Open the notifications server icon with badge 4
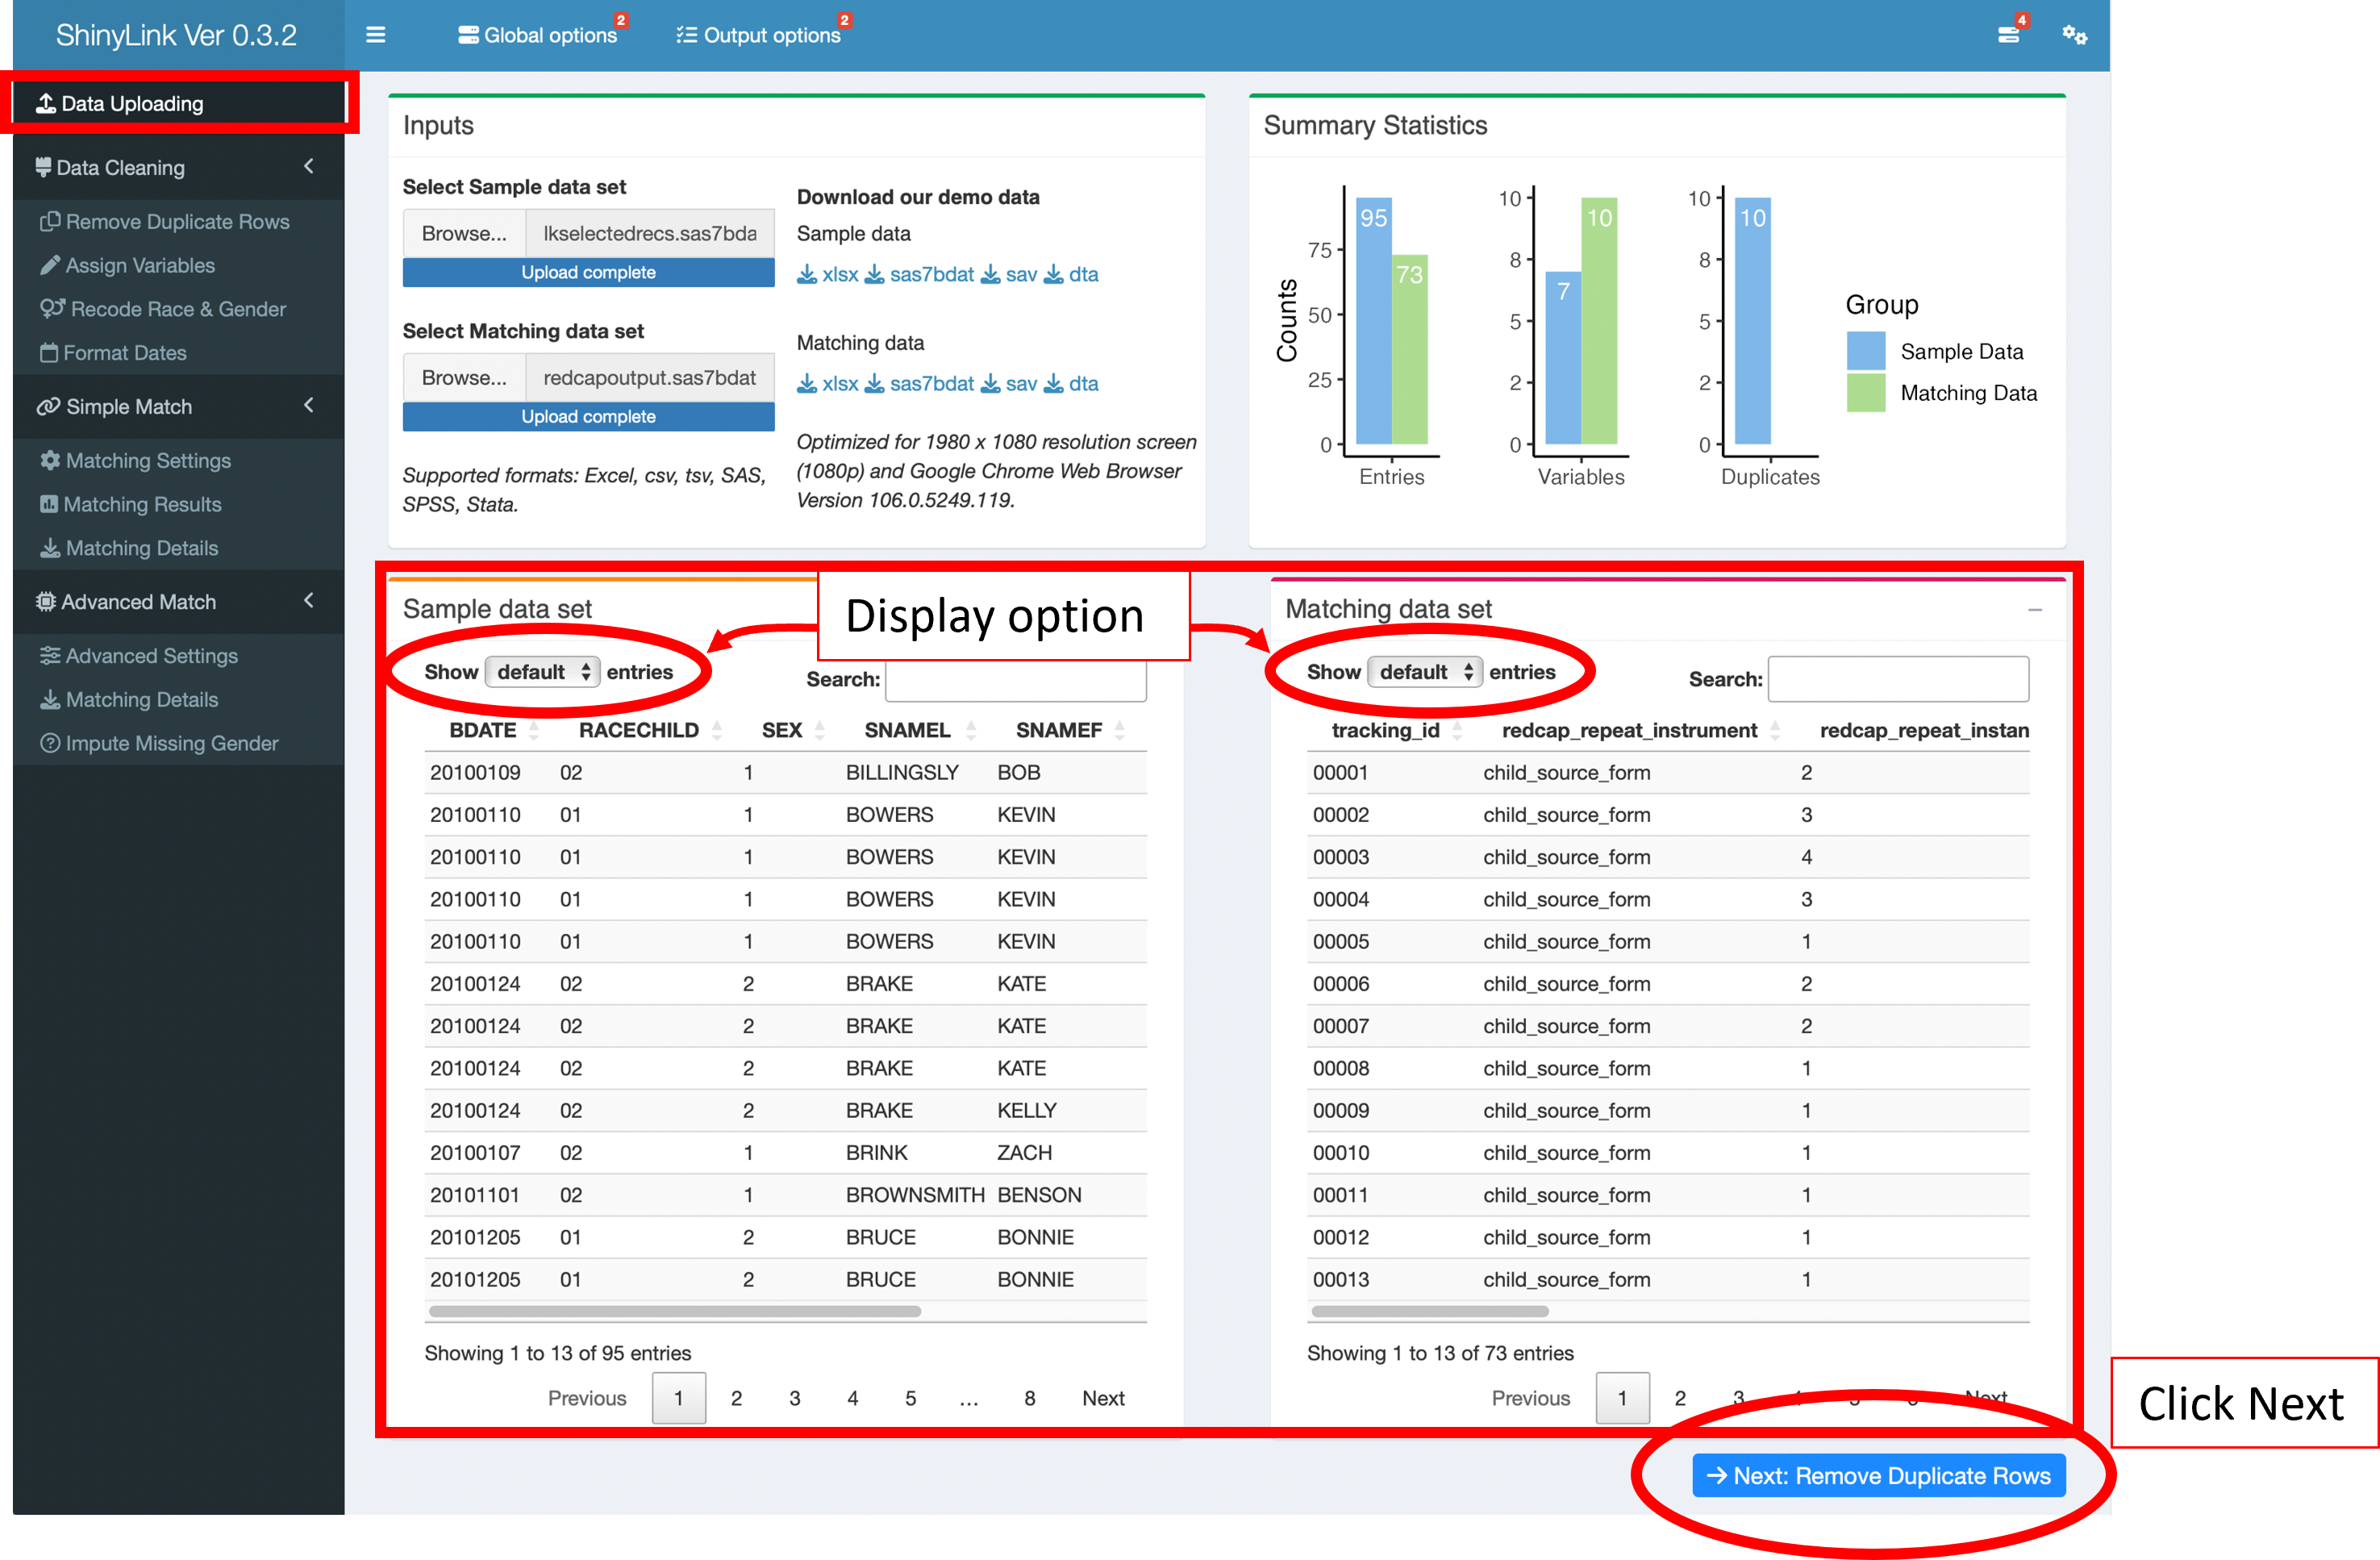 2009,35
